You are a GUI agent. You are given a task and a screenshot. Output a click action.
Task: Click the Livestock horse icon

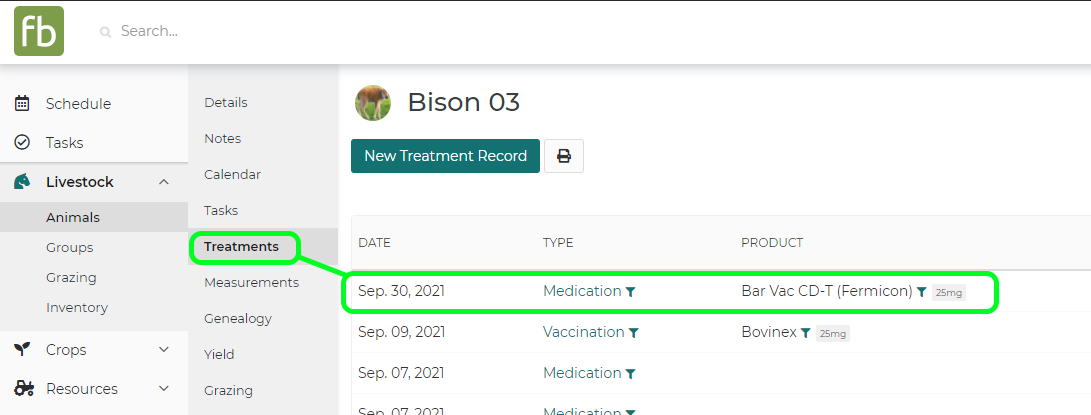tap(22, 182)
